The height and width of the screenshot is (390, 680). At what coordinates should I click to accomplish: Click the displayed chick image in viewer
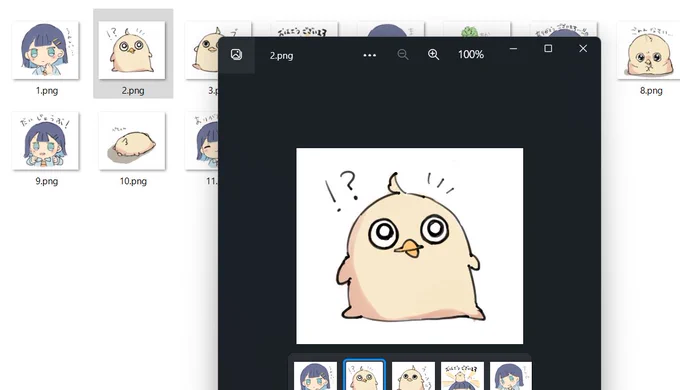pyautogui.click(x=409, y=246)
